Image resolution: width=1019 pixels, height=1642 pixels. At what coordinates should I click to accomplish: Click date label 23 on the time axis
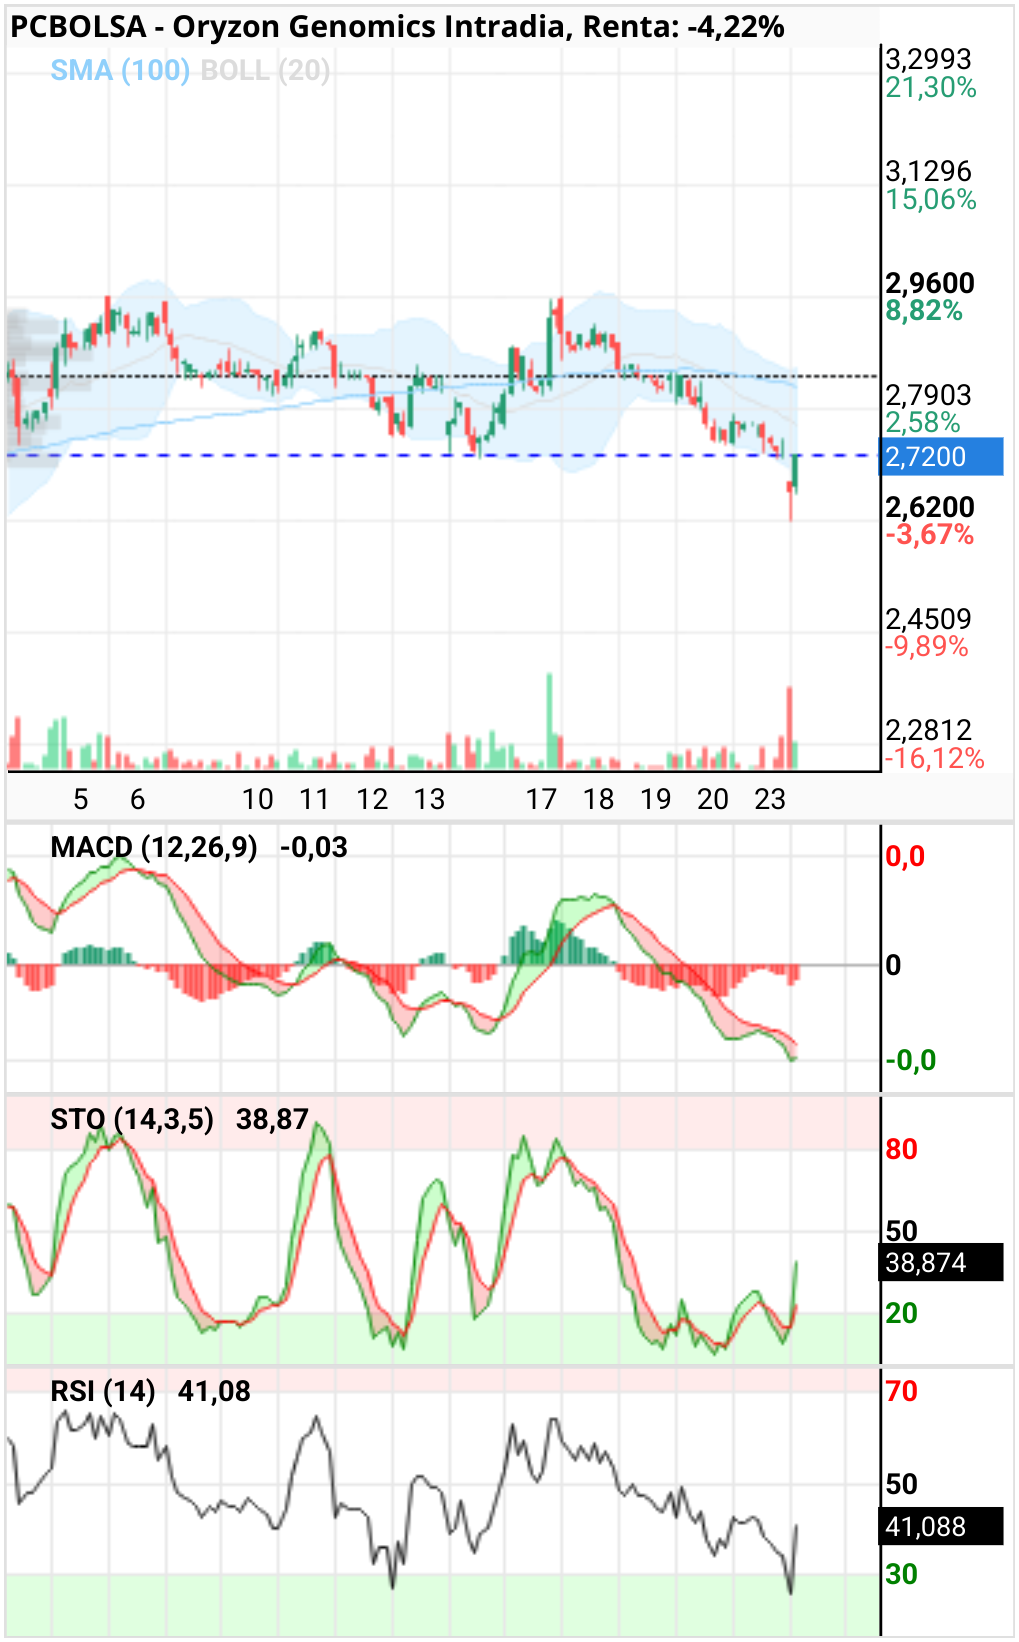tap(770, 799)
